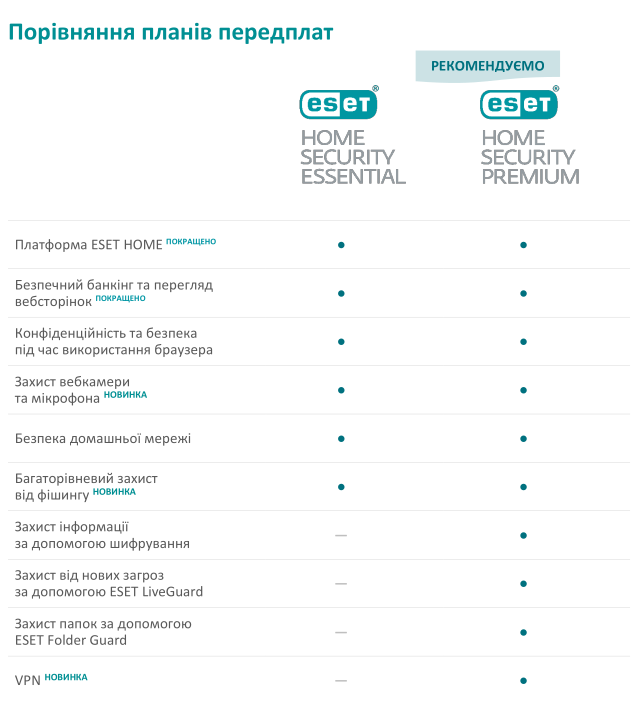Image resolution: width=641 pixels, height=712 pixels.
Task: Click the ESET Home Security Essential logo
Action: click(340, 103)
